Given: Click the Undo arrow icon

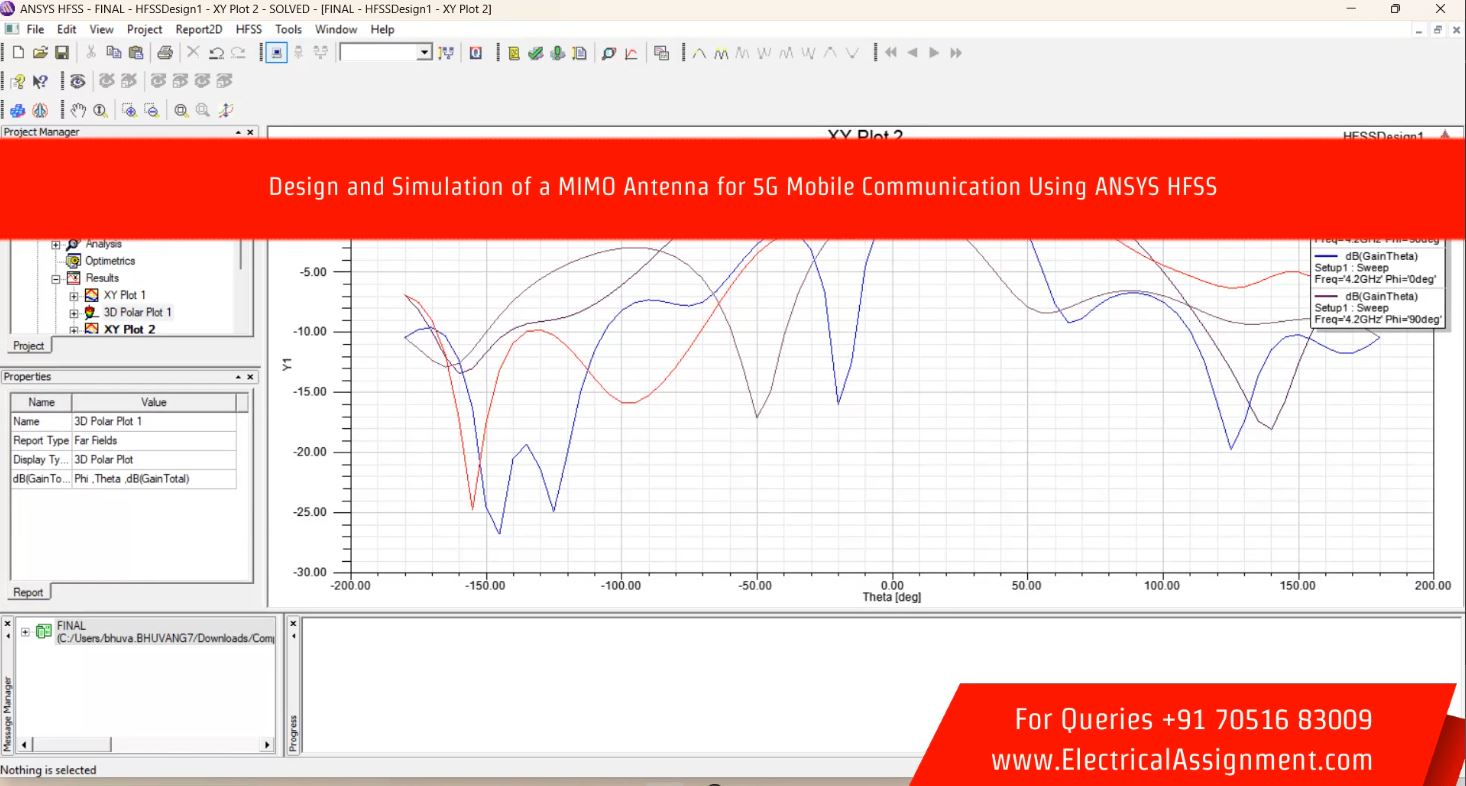Looking at the screenshot, I should tap(216, 53).
